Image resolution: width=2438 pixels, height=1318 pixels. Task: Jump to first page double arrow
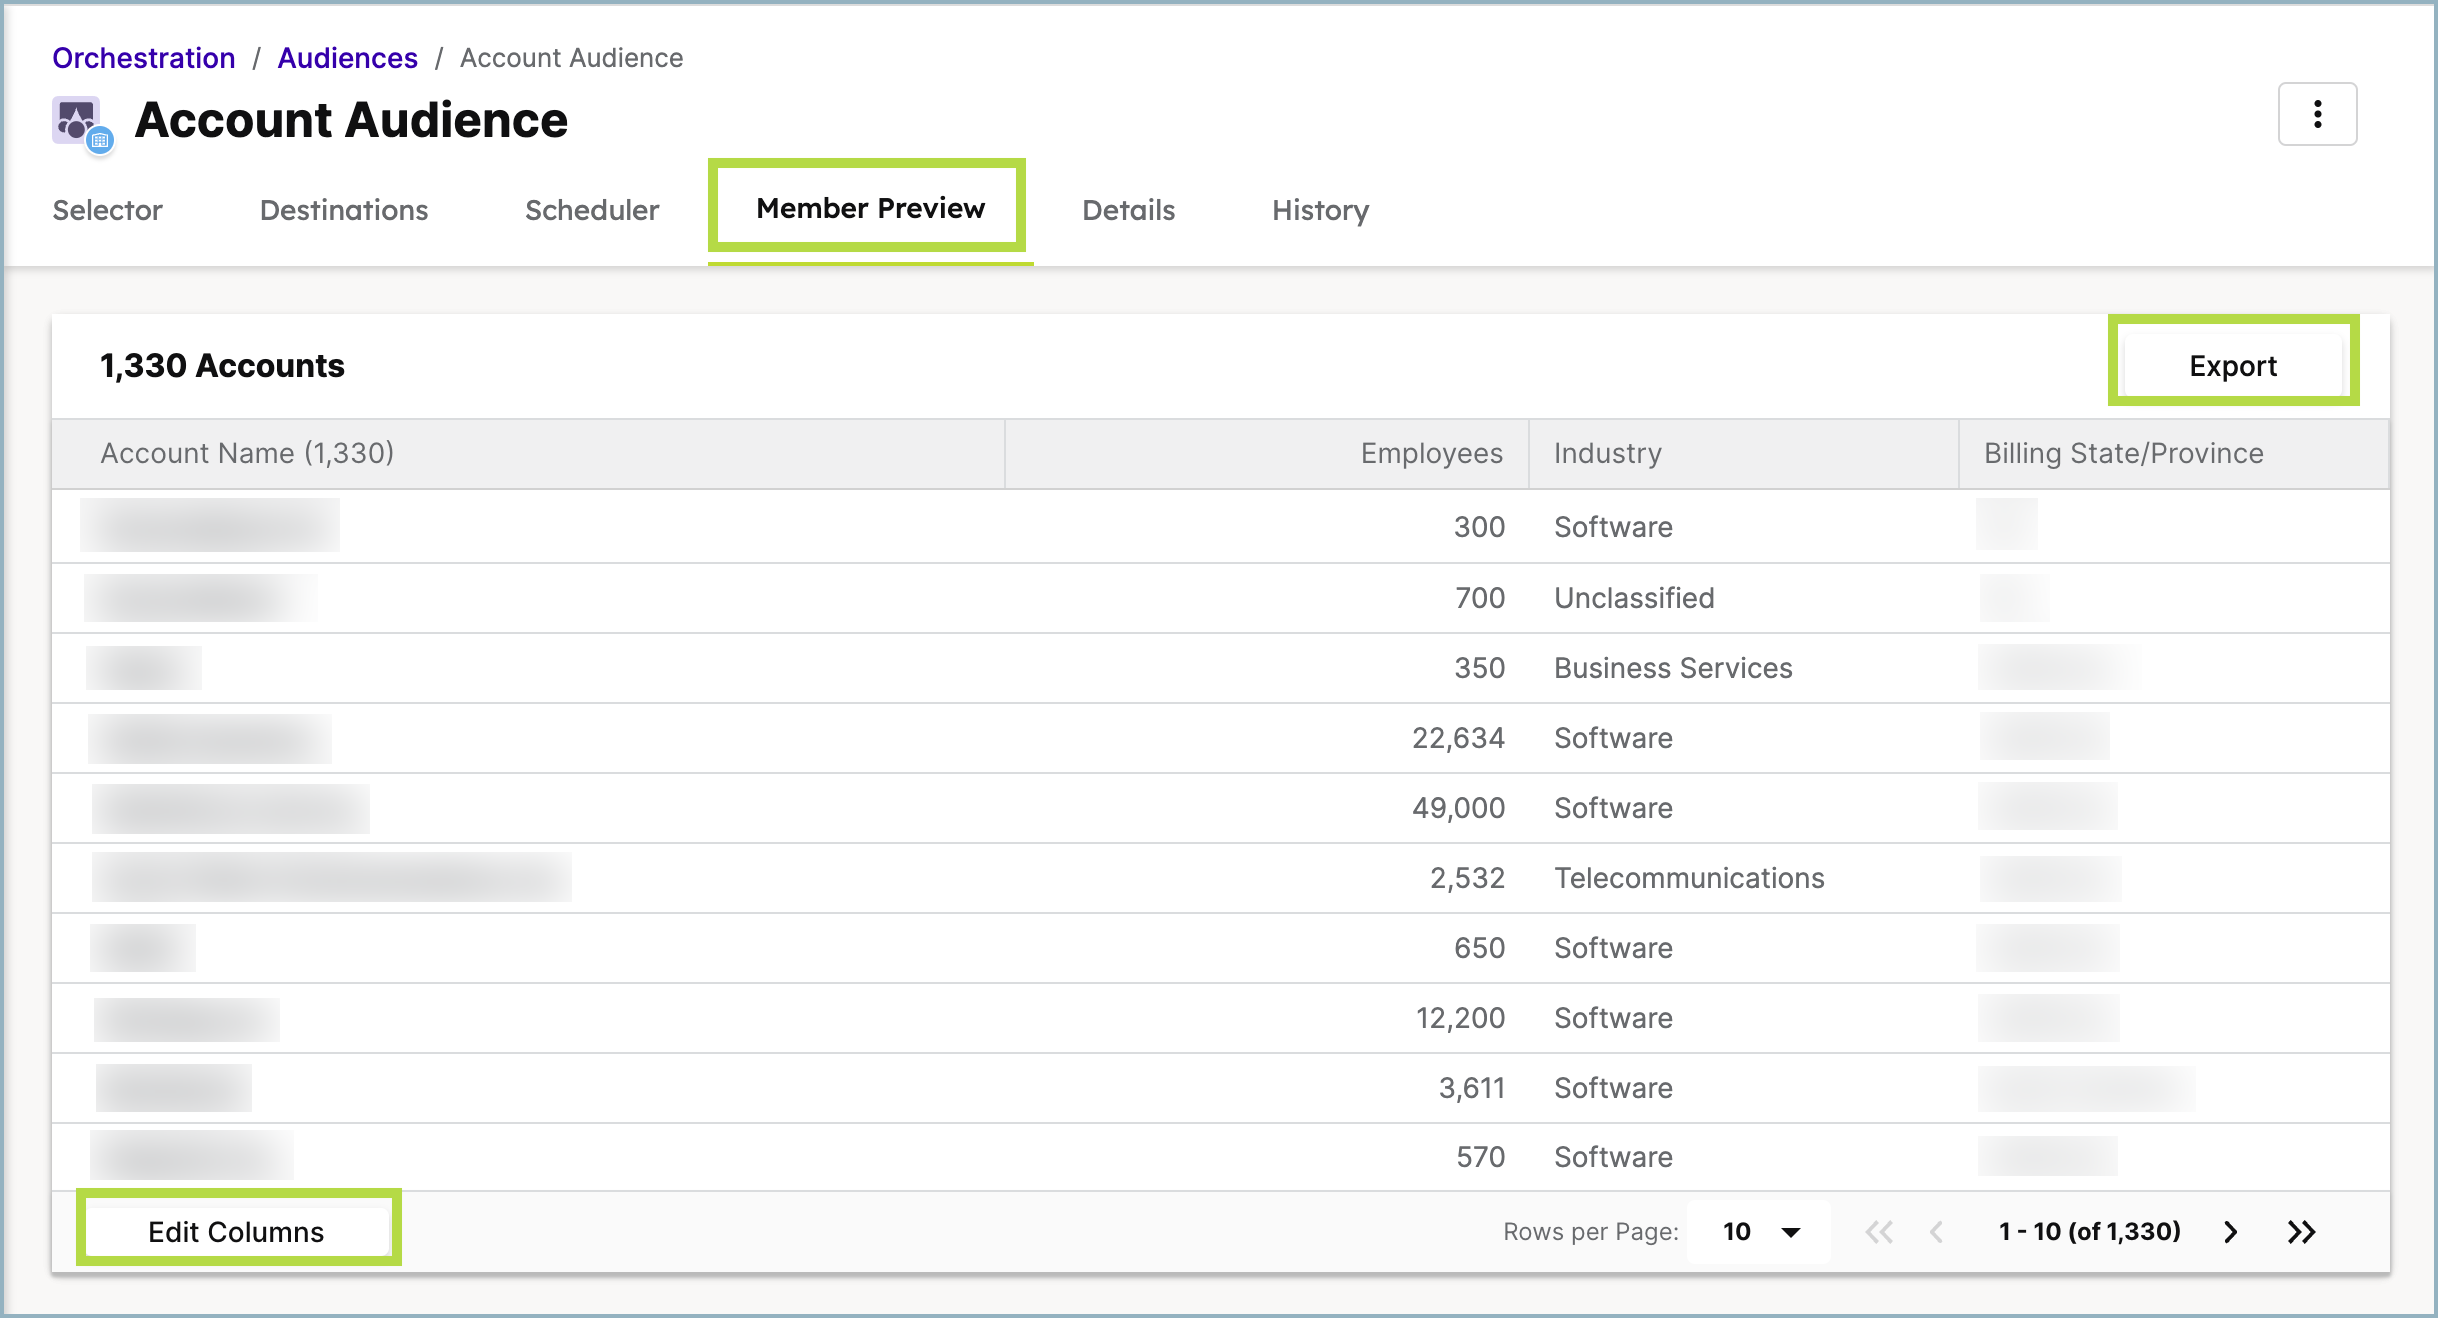click(x=1879, y=1232)
